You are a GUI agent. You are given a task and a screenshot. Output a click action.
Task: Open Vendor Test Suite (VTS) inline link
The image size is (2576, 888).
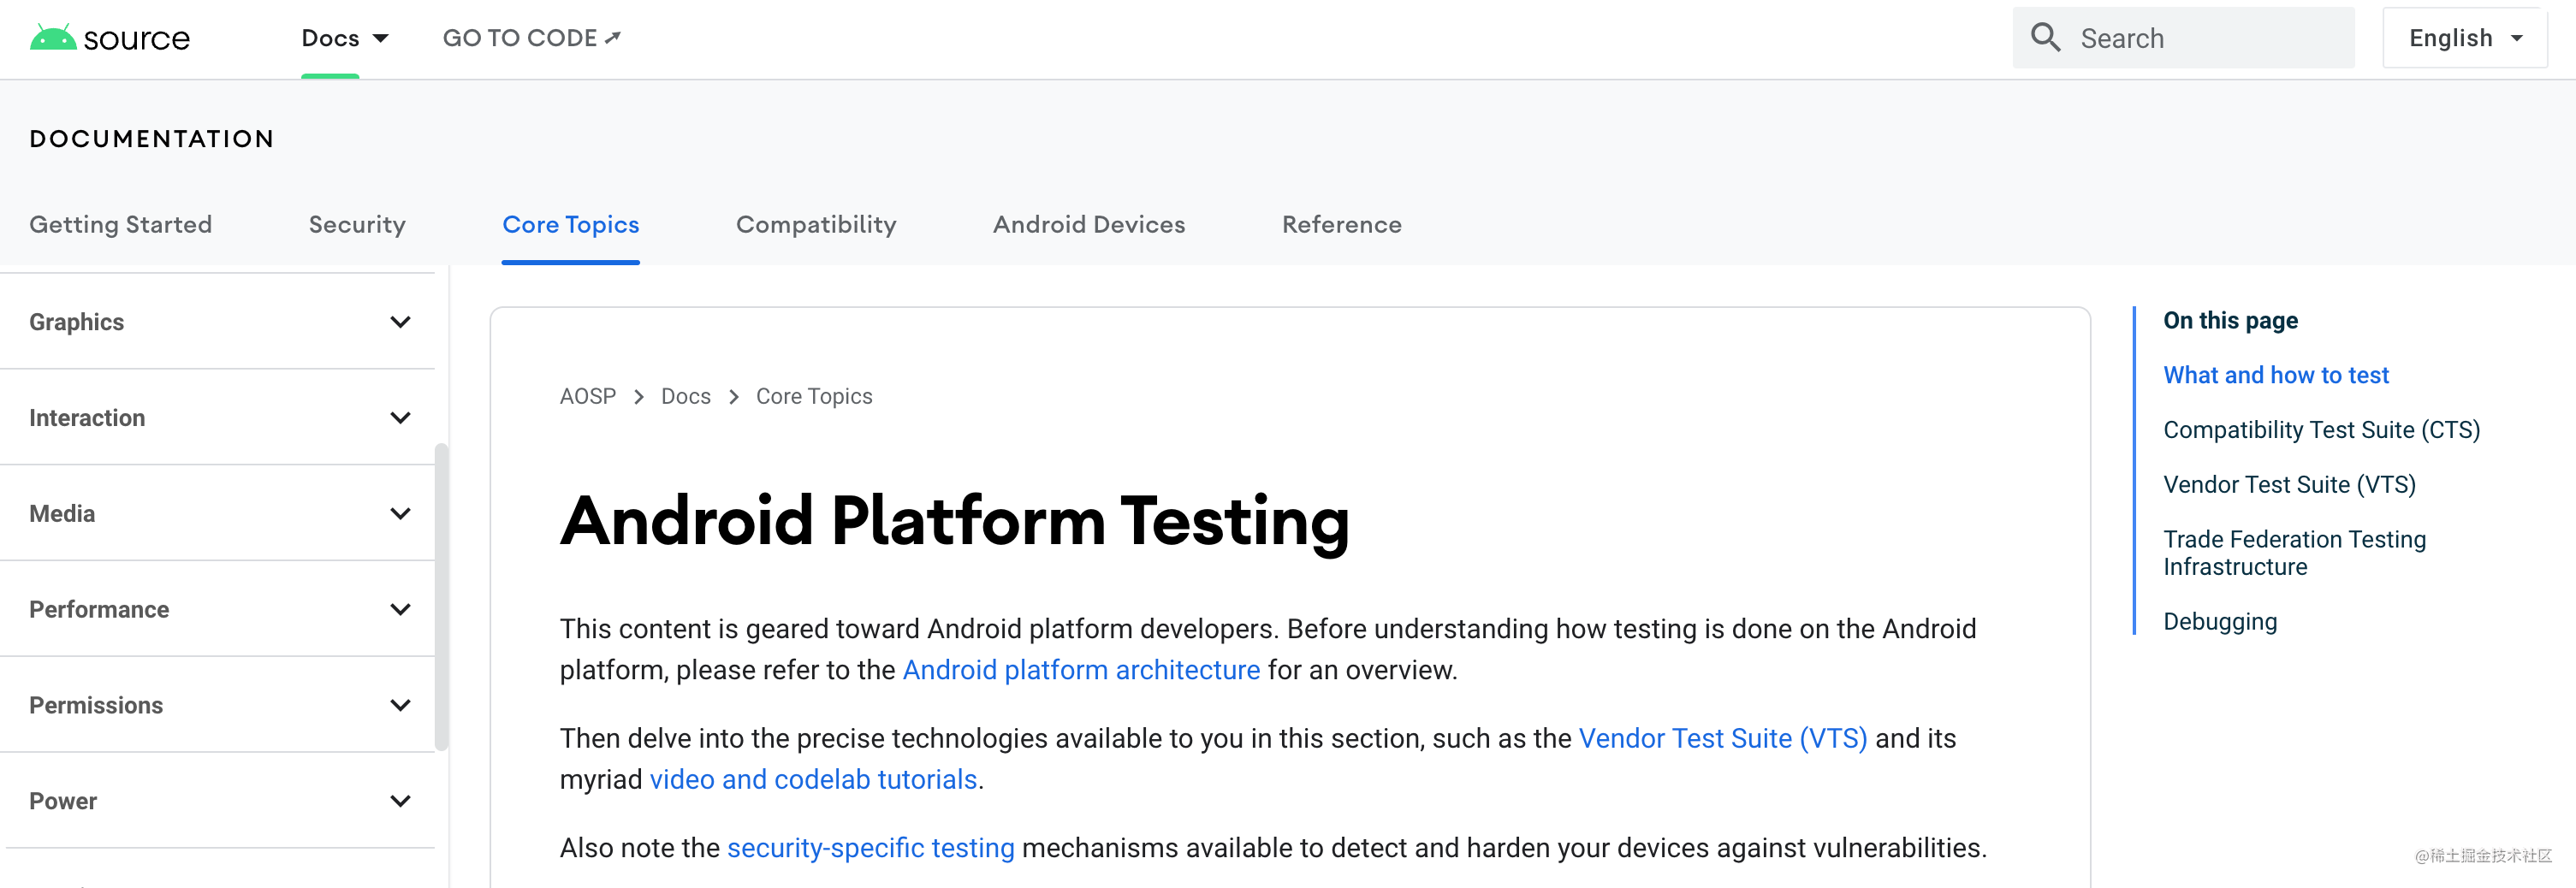click(1722, 738)
